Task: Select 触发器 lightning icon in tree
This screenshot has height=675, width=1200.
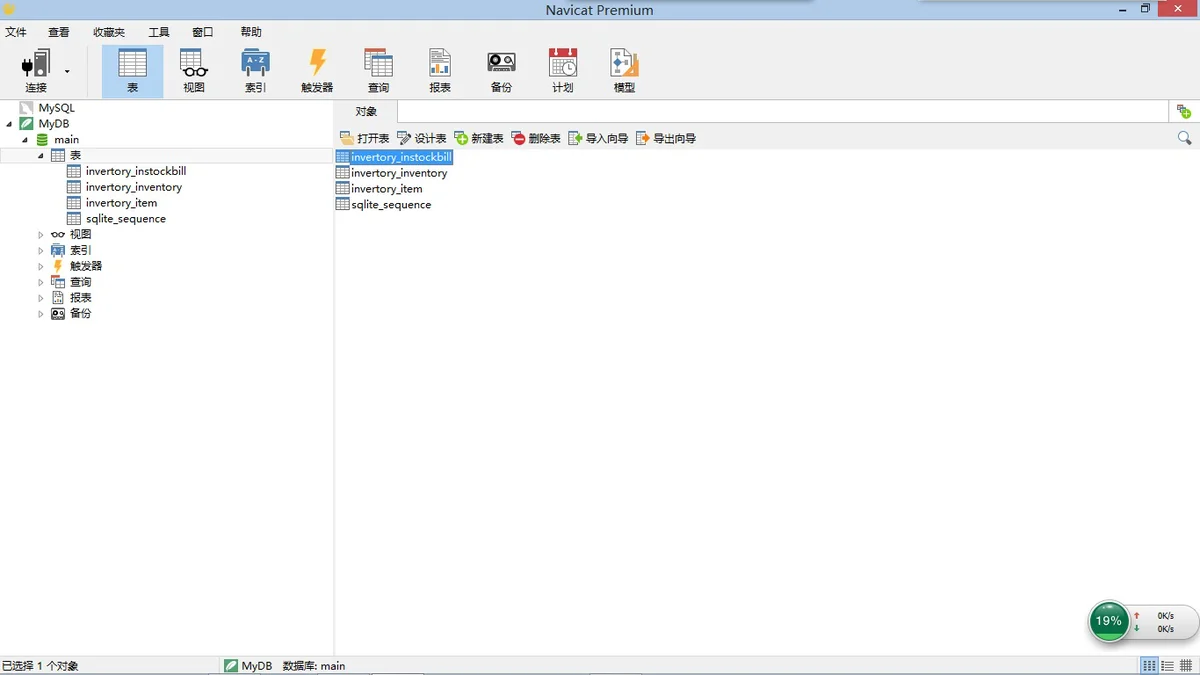Action: 58,266
